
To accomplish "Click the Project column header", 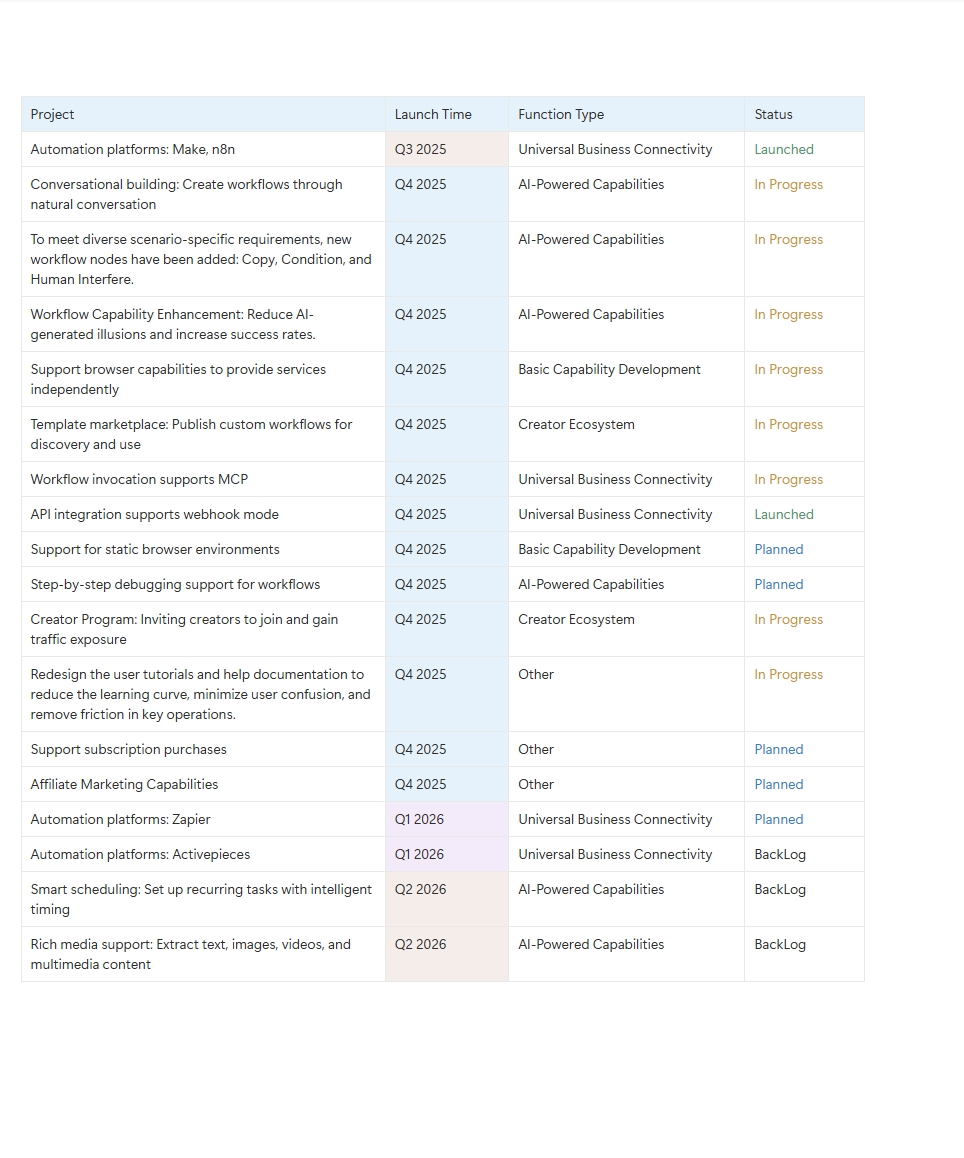I will pos(53,114).
